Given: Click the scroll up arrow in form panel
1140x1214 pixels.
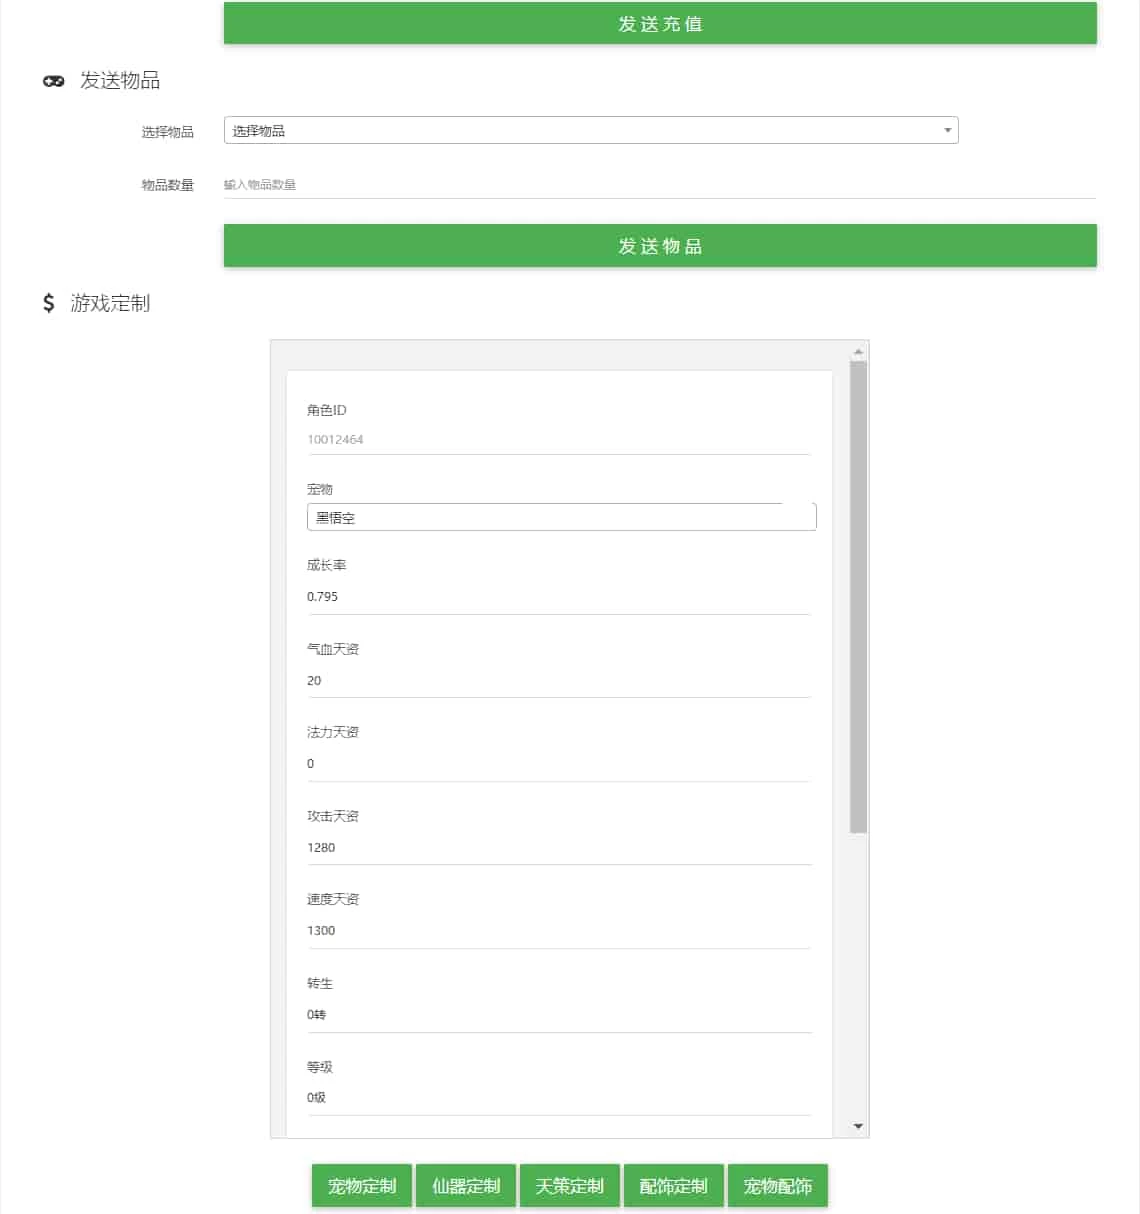Looking at the screenshot, I should [x=858, y=352].
